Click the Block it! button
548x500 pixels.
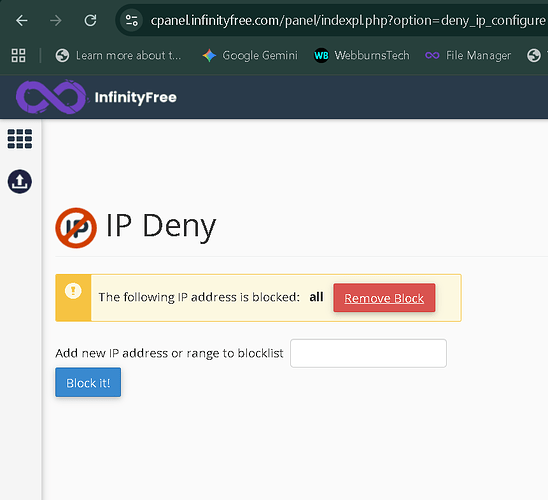click(x=88, y=382)
